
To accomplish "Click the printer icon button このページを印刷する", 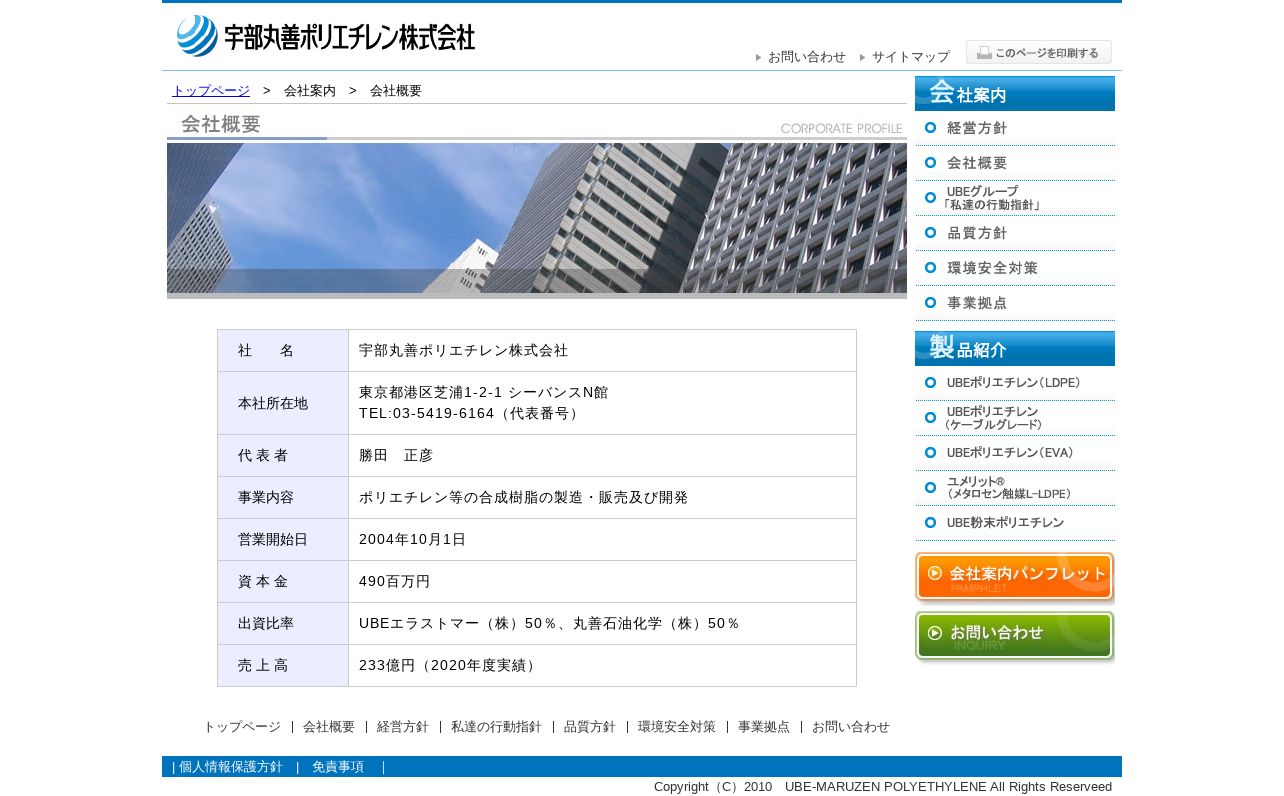I will [x=1039, y=52].
